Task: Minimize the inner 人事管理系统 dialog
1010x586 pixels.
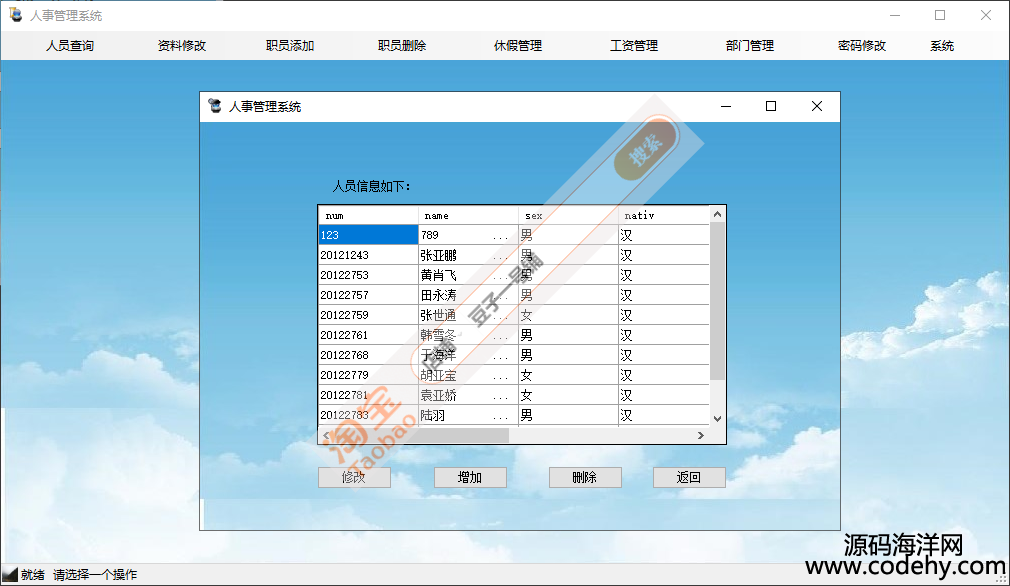Action: pyautogui.click(x=726, y=106)
